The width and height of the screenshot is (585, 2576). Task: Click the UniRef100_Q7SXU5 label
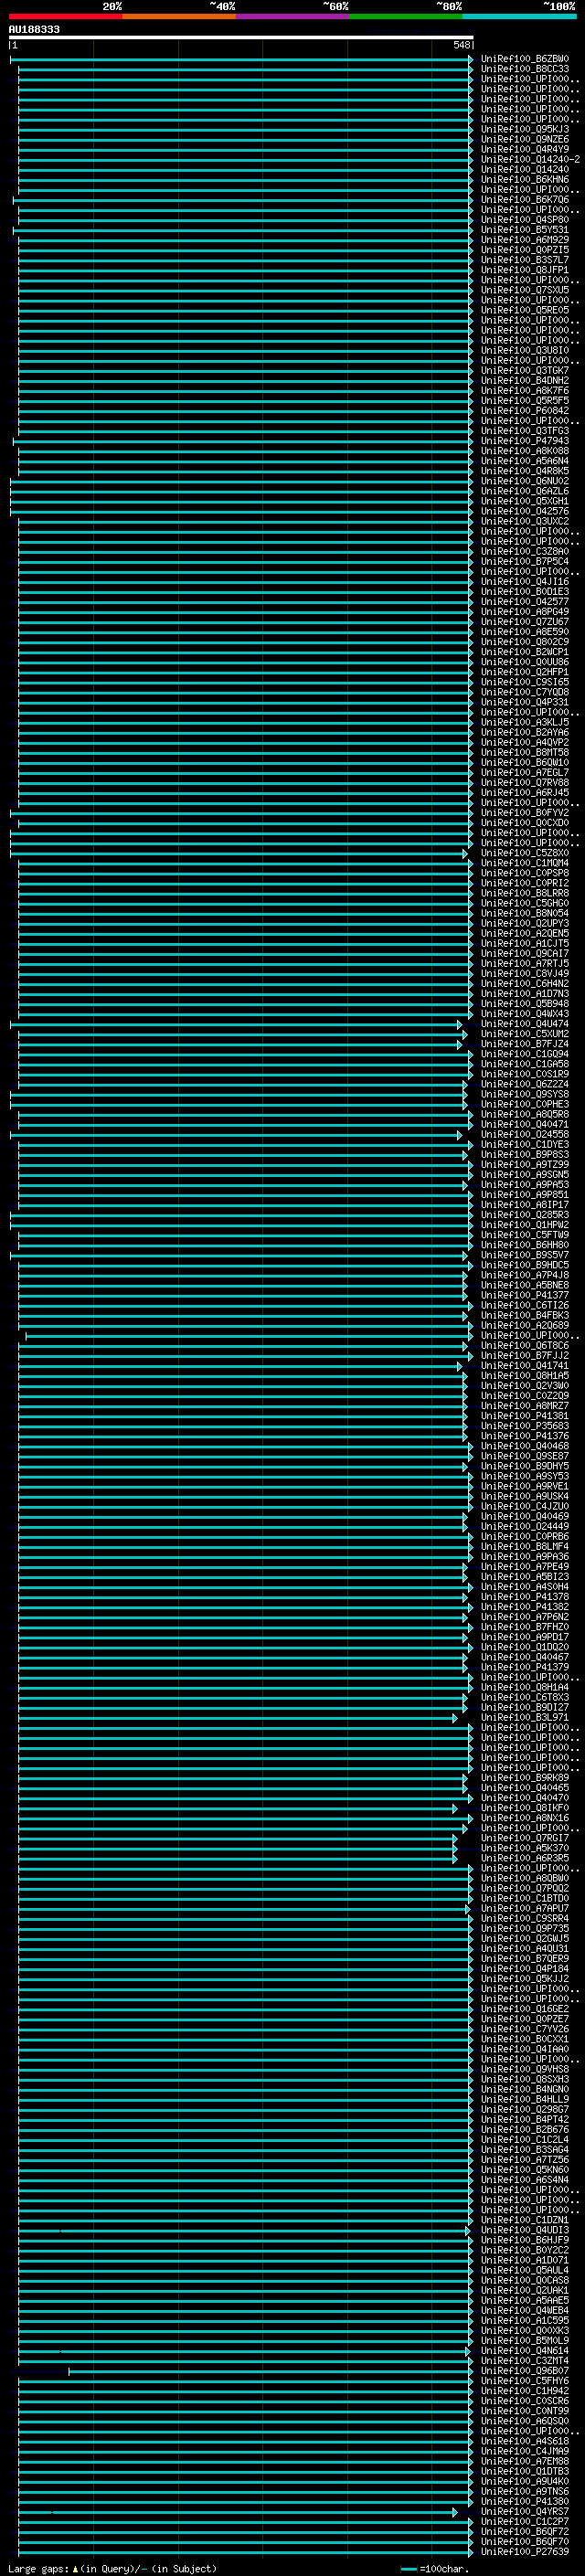coord(524,290)
